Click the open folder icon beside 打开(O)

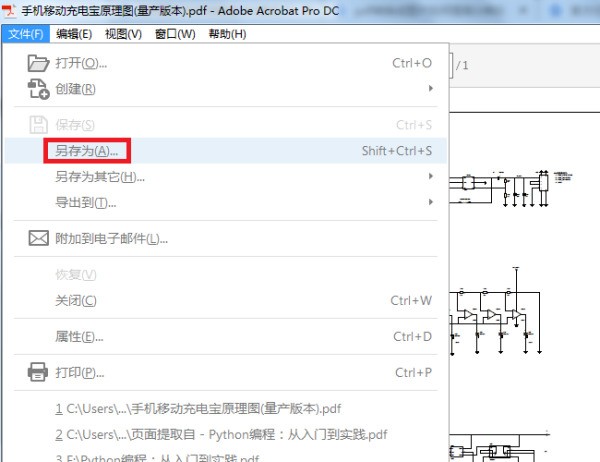coord(38,63)
